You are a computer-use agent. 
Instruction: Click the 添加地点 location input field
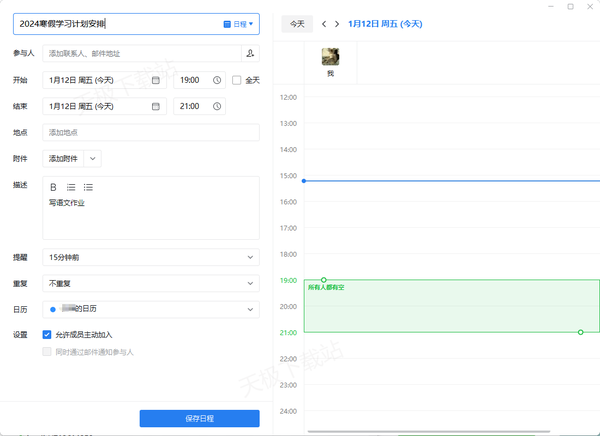tap(151, 132)
